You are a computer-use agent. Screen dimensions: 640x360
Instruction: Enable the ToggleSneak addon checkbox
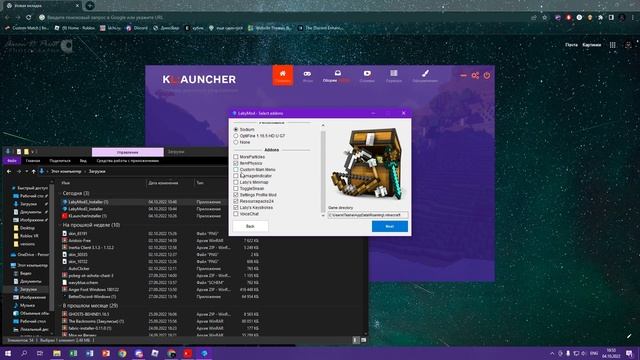click(x=236, y=189)
